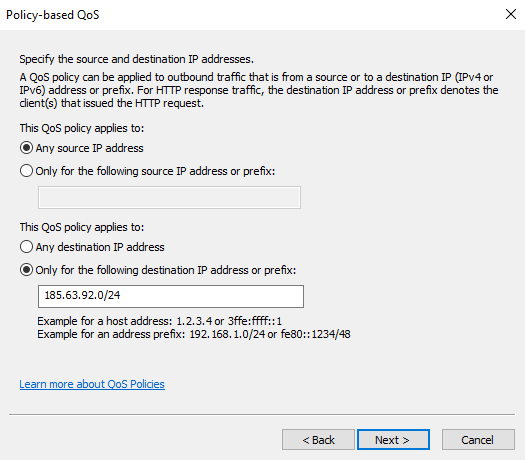Cancel the QoS policy wizard

click(x=478, y=440)
